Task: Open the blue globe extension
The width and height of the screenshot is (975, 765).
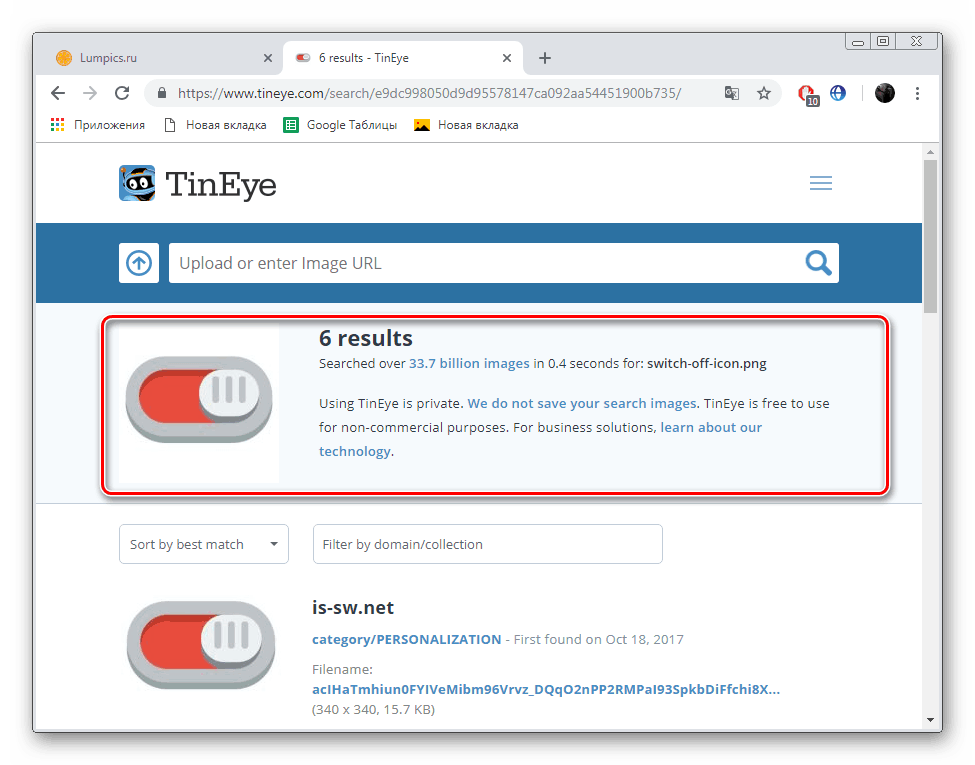Action: coord(838,93)
